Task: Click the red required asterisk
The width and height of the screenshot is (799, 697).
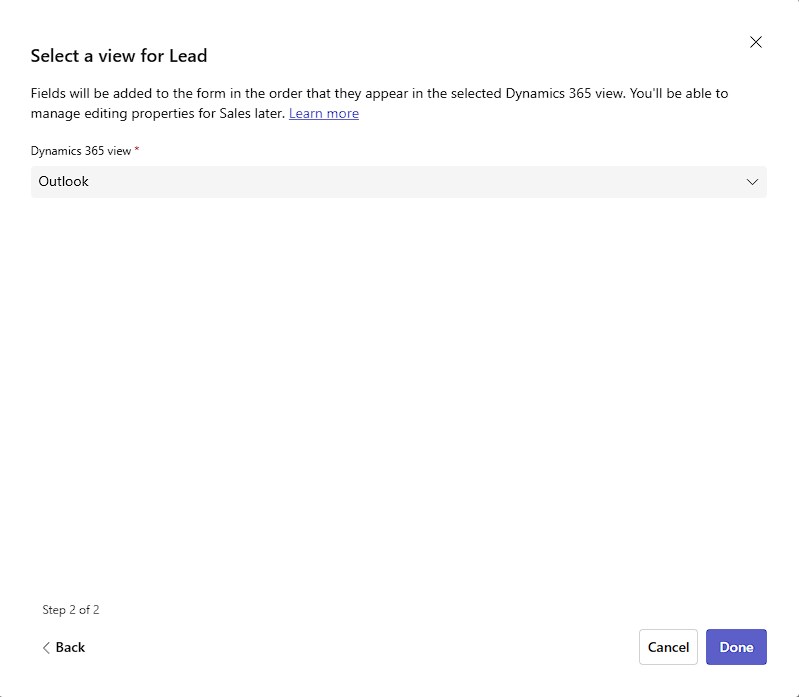Action: tap(137, 150)
